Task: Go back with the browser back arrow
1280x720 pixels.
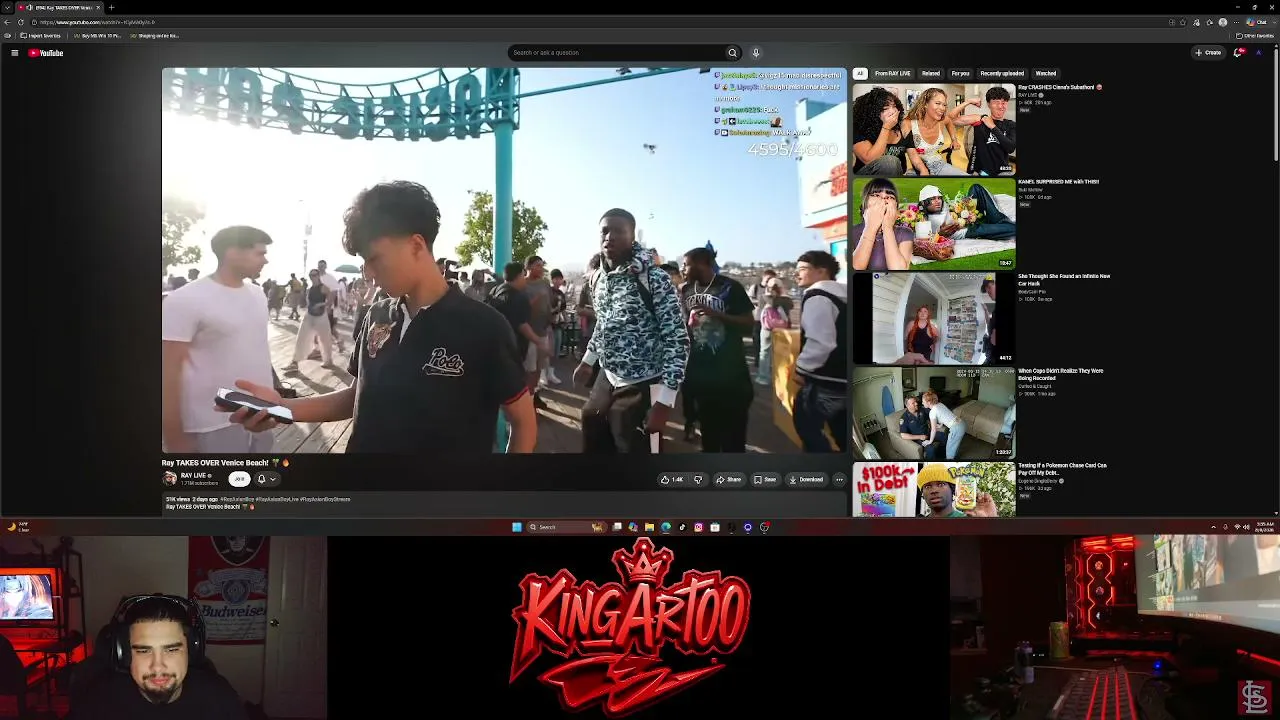Action: point(8,22)
